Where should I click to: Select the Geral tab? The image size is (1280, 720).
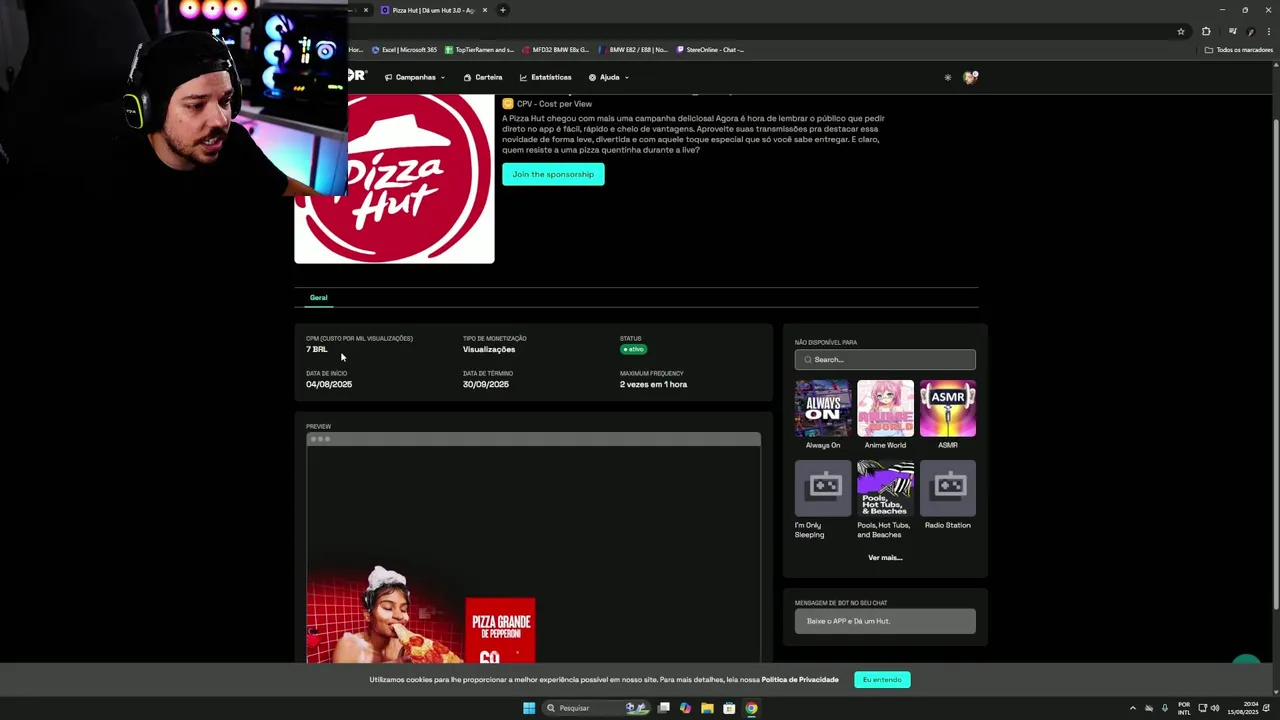pyautogui.click(x=318, y=297)
